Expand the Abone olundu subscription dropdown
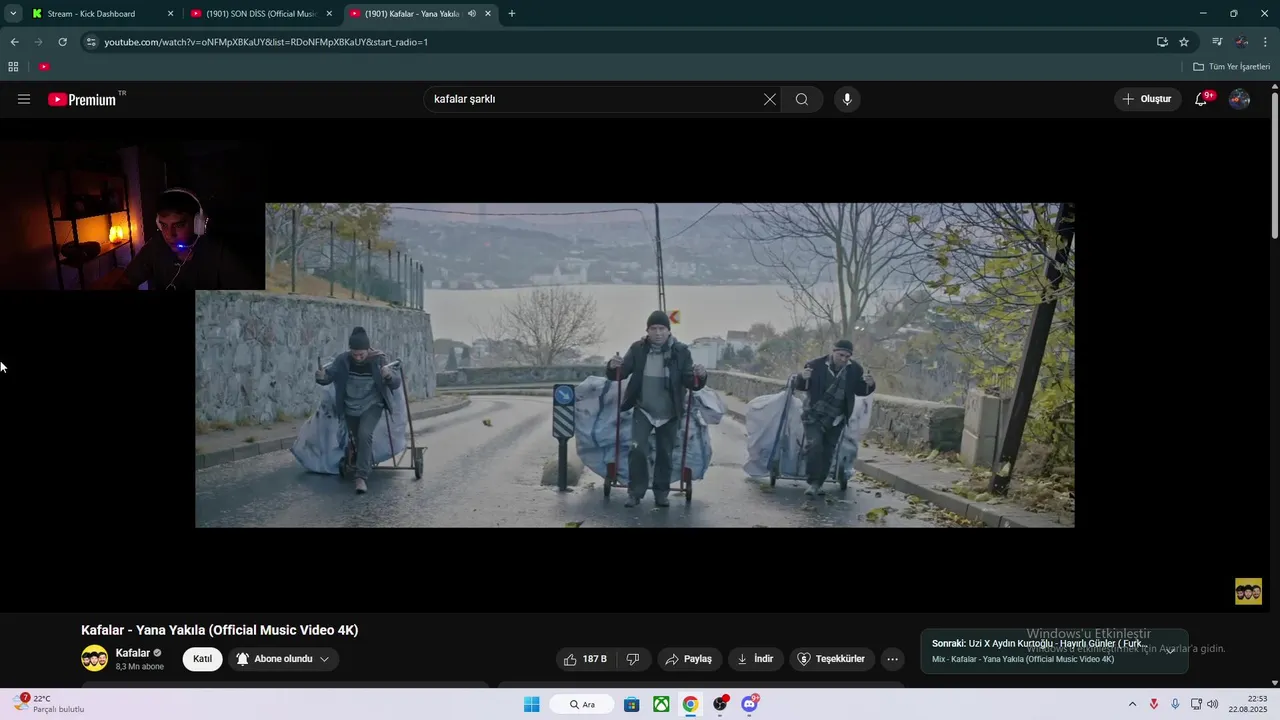This screenshot has height=720, width=1280. click(324, 659)
